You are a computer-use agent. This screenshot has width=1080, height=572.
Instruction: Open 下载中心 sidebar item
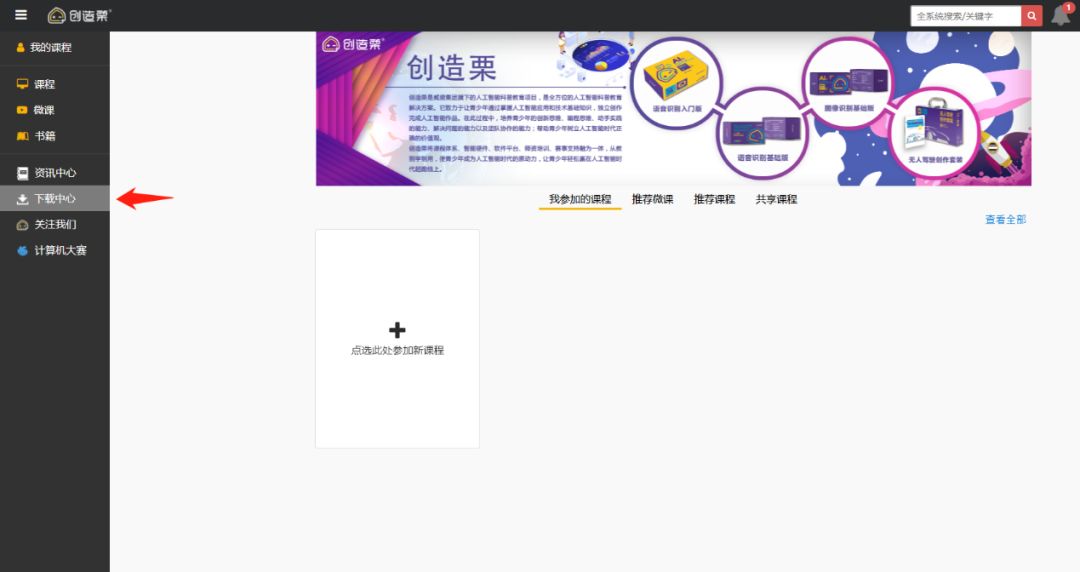[x=54, y=198]
